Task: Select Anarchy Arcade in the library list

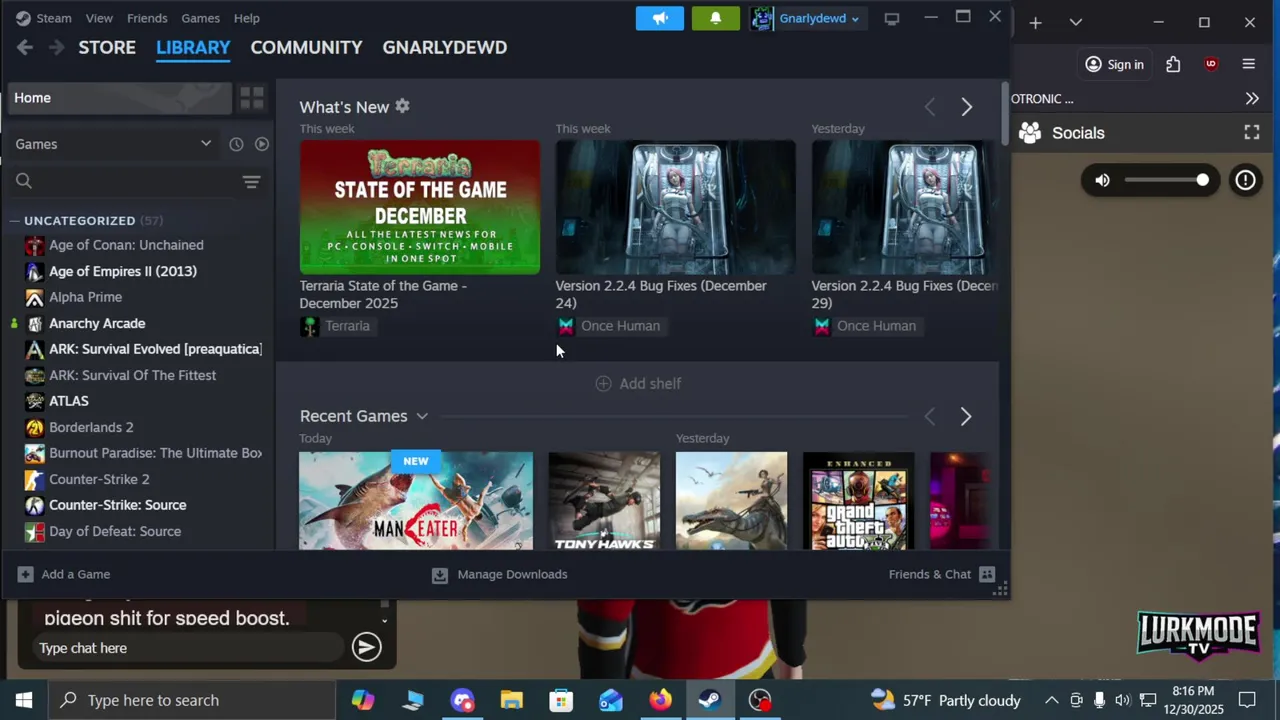Action: pyautogui.click(x=97, y=323)
